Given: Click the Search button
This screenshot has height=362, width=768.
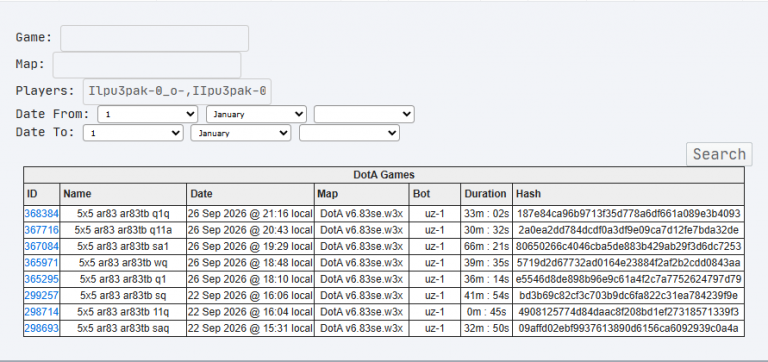Looking at the screenshot, I should (x=719, y=154).
